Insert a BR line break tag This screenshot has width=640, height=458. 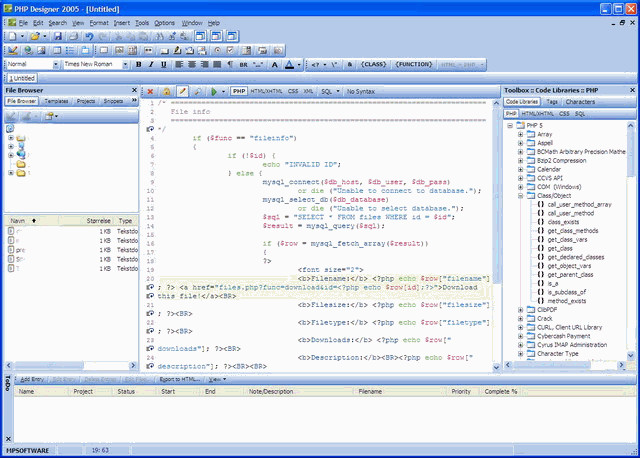(x=243, y=64)
